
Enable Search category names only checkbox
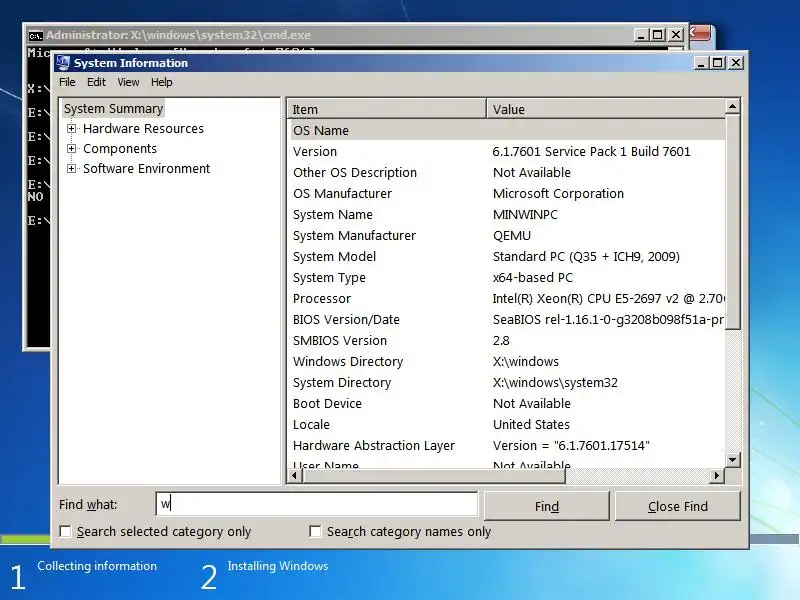point(315,532)
